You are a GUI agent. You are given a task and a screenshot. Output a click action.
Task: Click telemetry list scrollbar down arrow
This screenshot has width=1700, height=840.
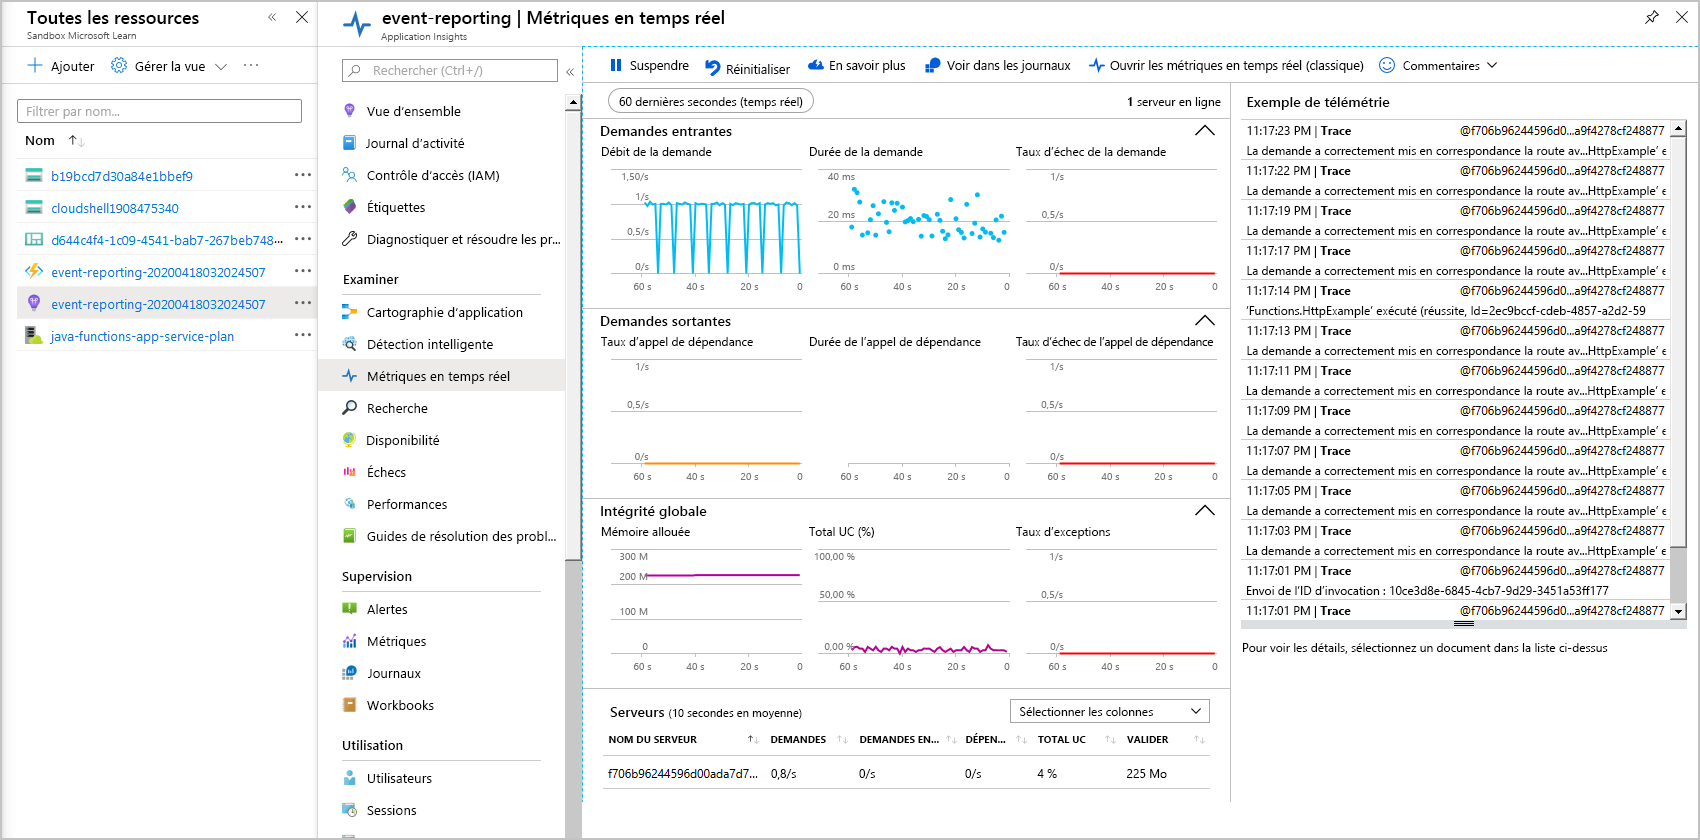pyautogui.click(x=1679, y=611)
